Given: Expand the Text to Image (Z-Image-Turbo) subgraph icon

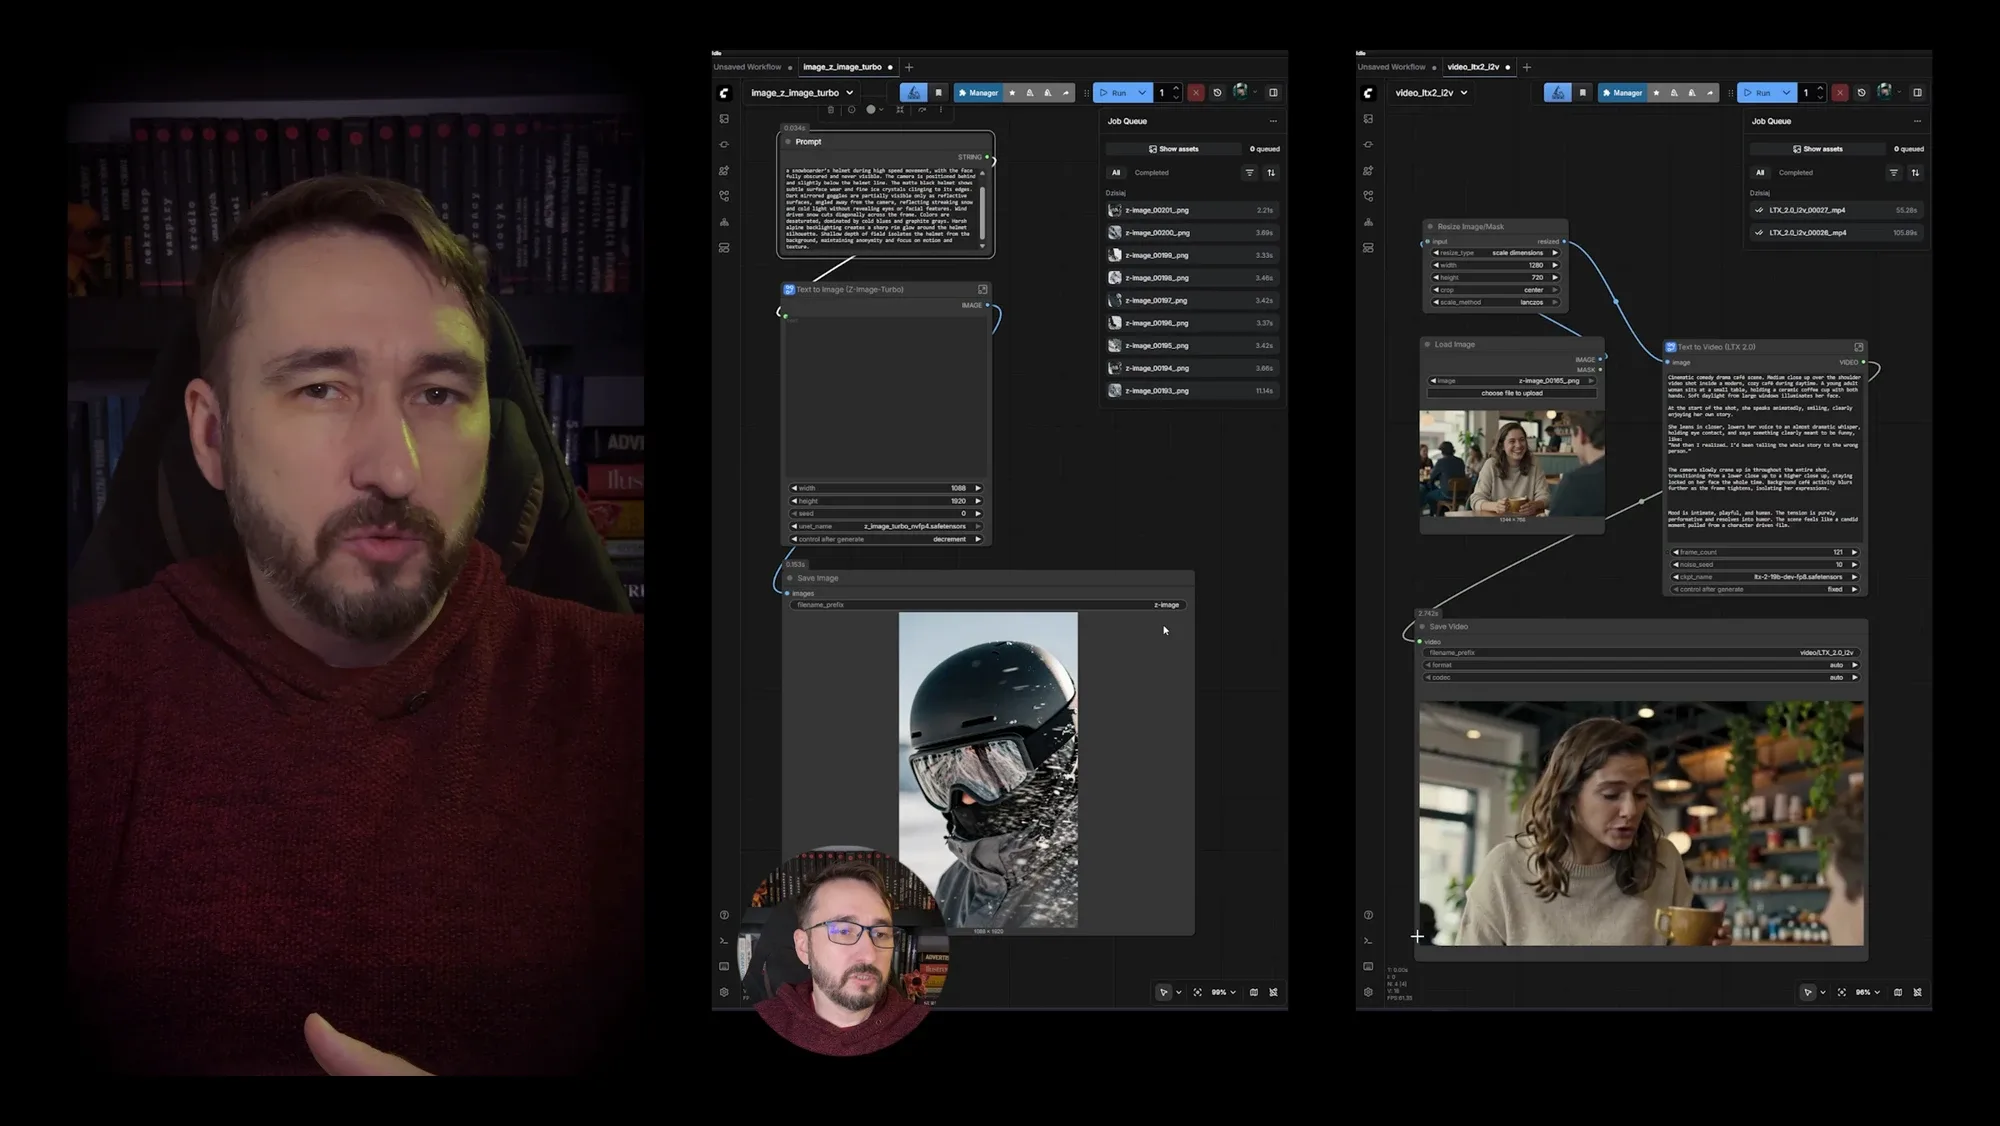Looking at the screenshot, I should tap(982, 290).
